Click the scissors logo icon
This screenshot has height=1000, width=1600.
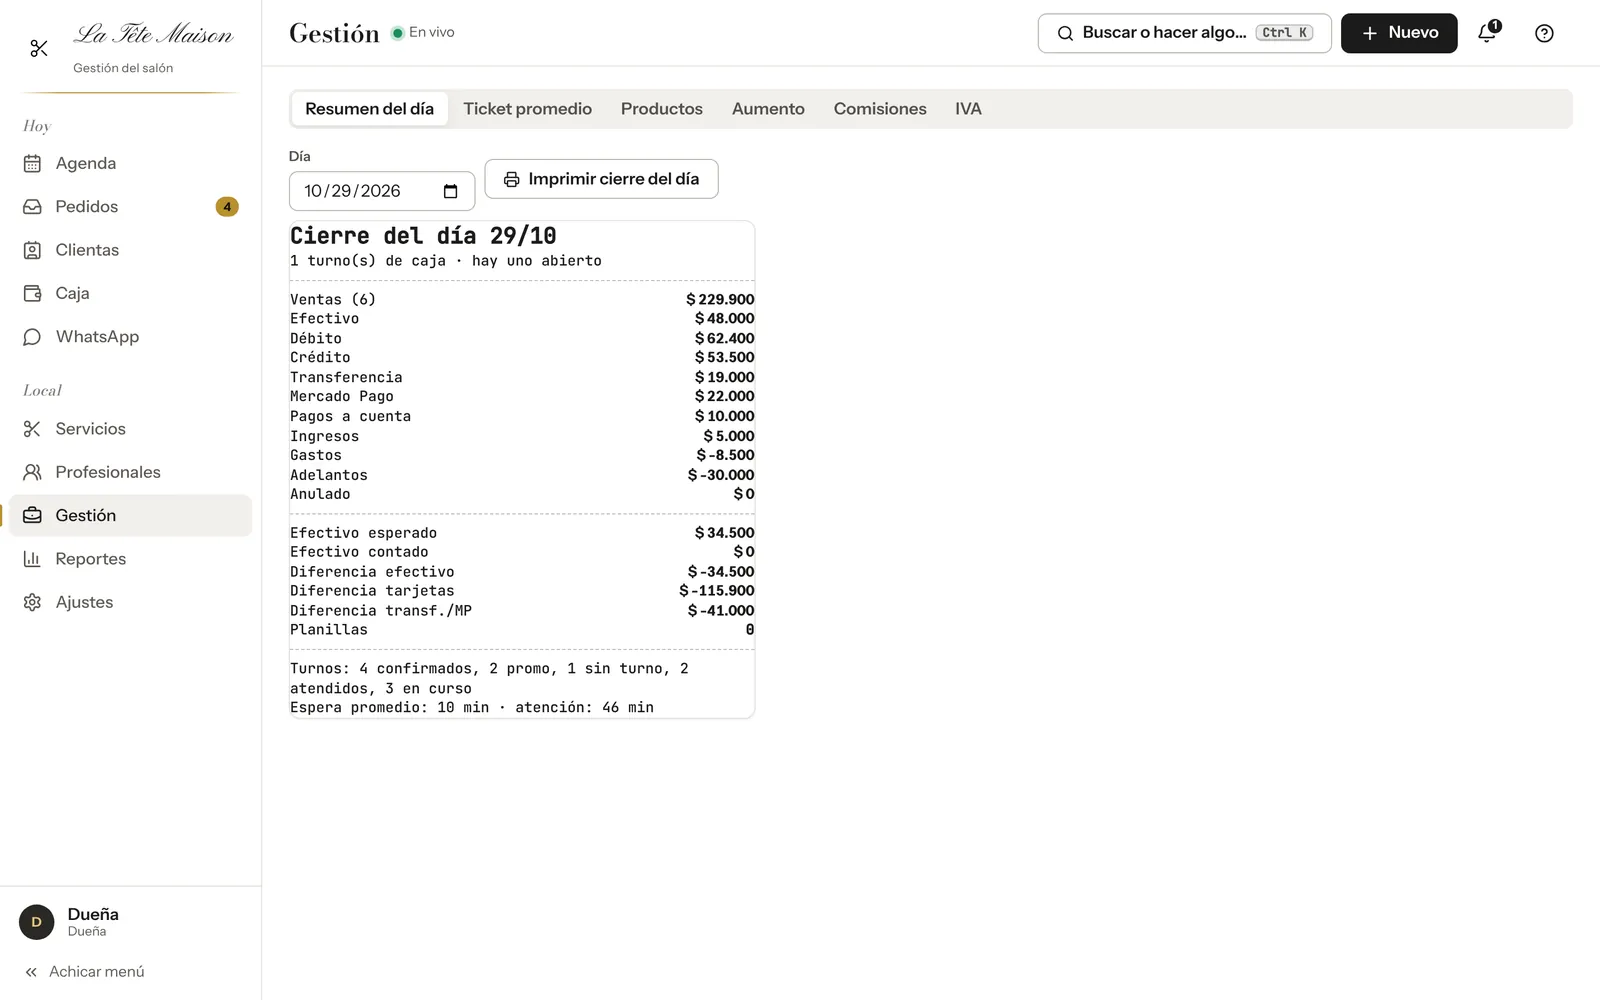(39, 48)
